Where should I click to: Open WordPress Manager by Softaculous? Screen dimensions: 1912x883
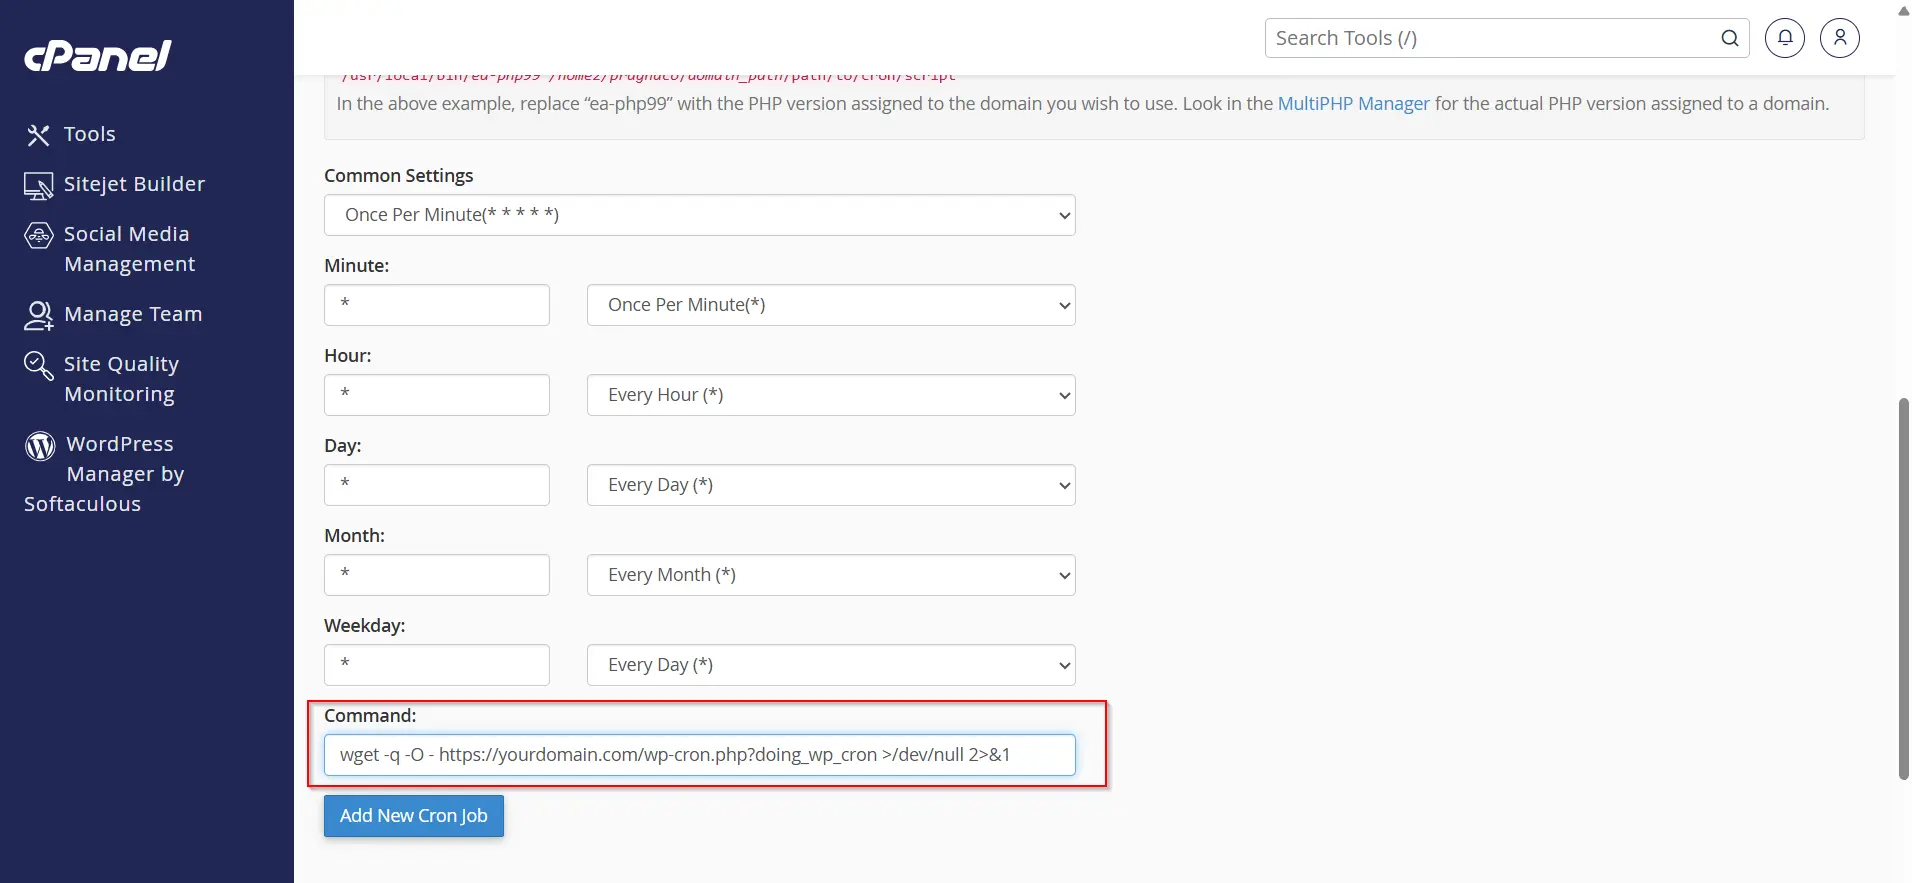(x=105, y=474)
